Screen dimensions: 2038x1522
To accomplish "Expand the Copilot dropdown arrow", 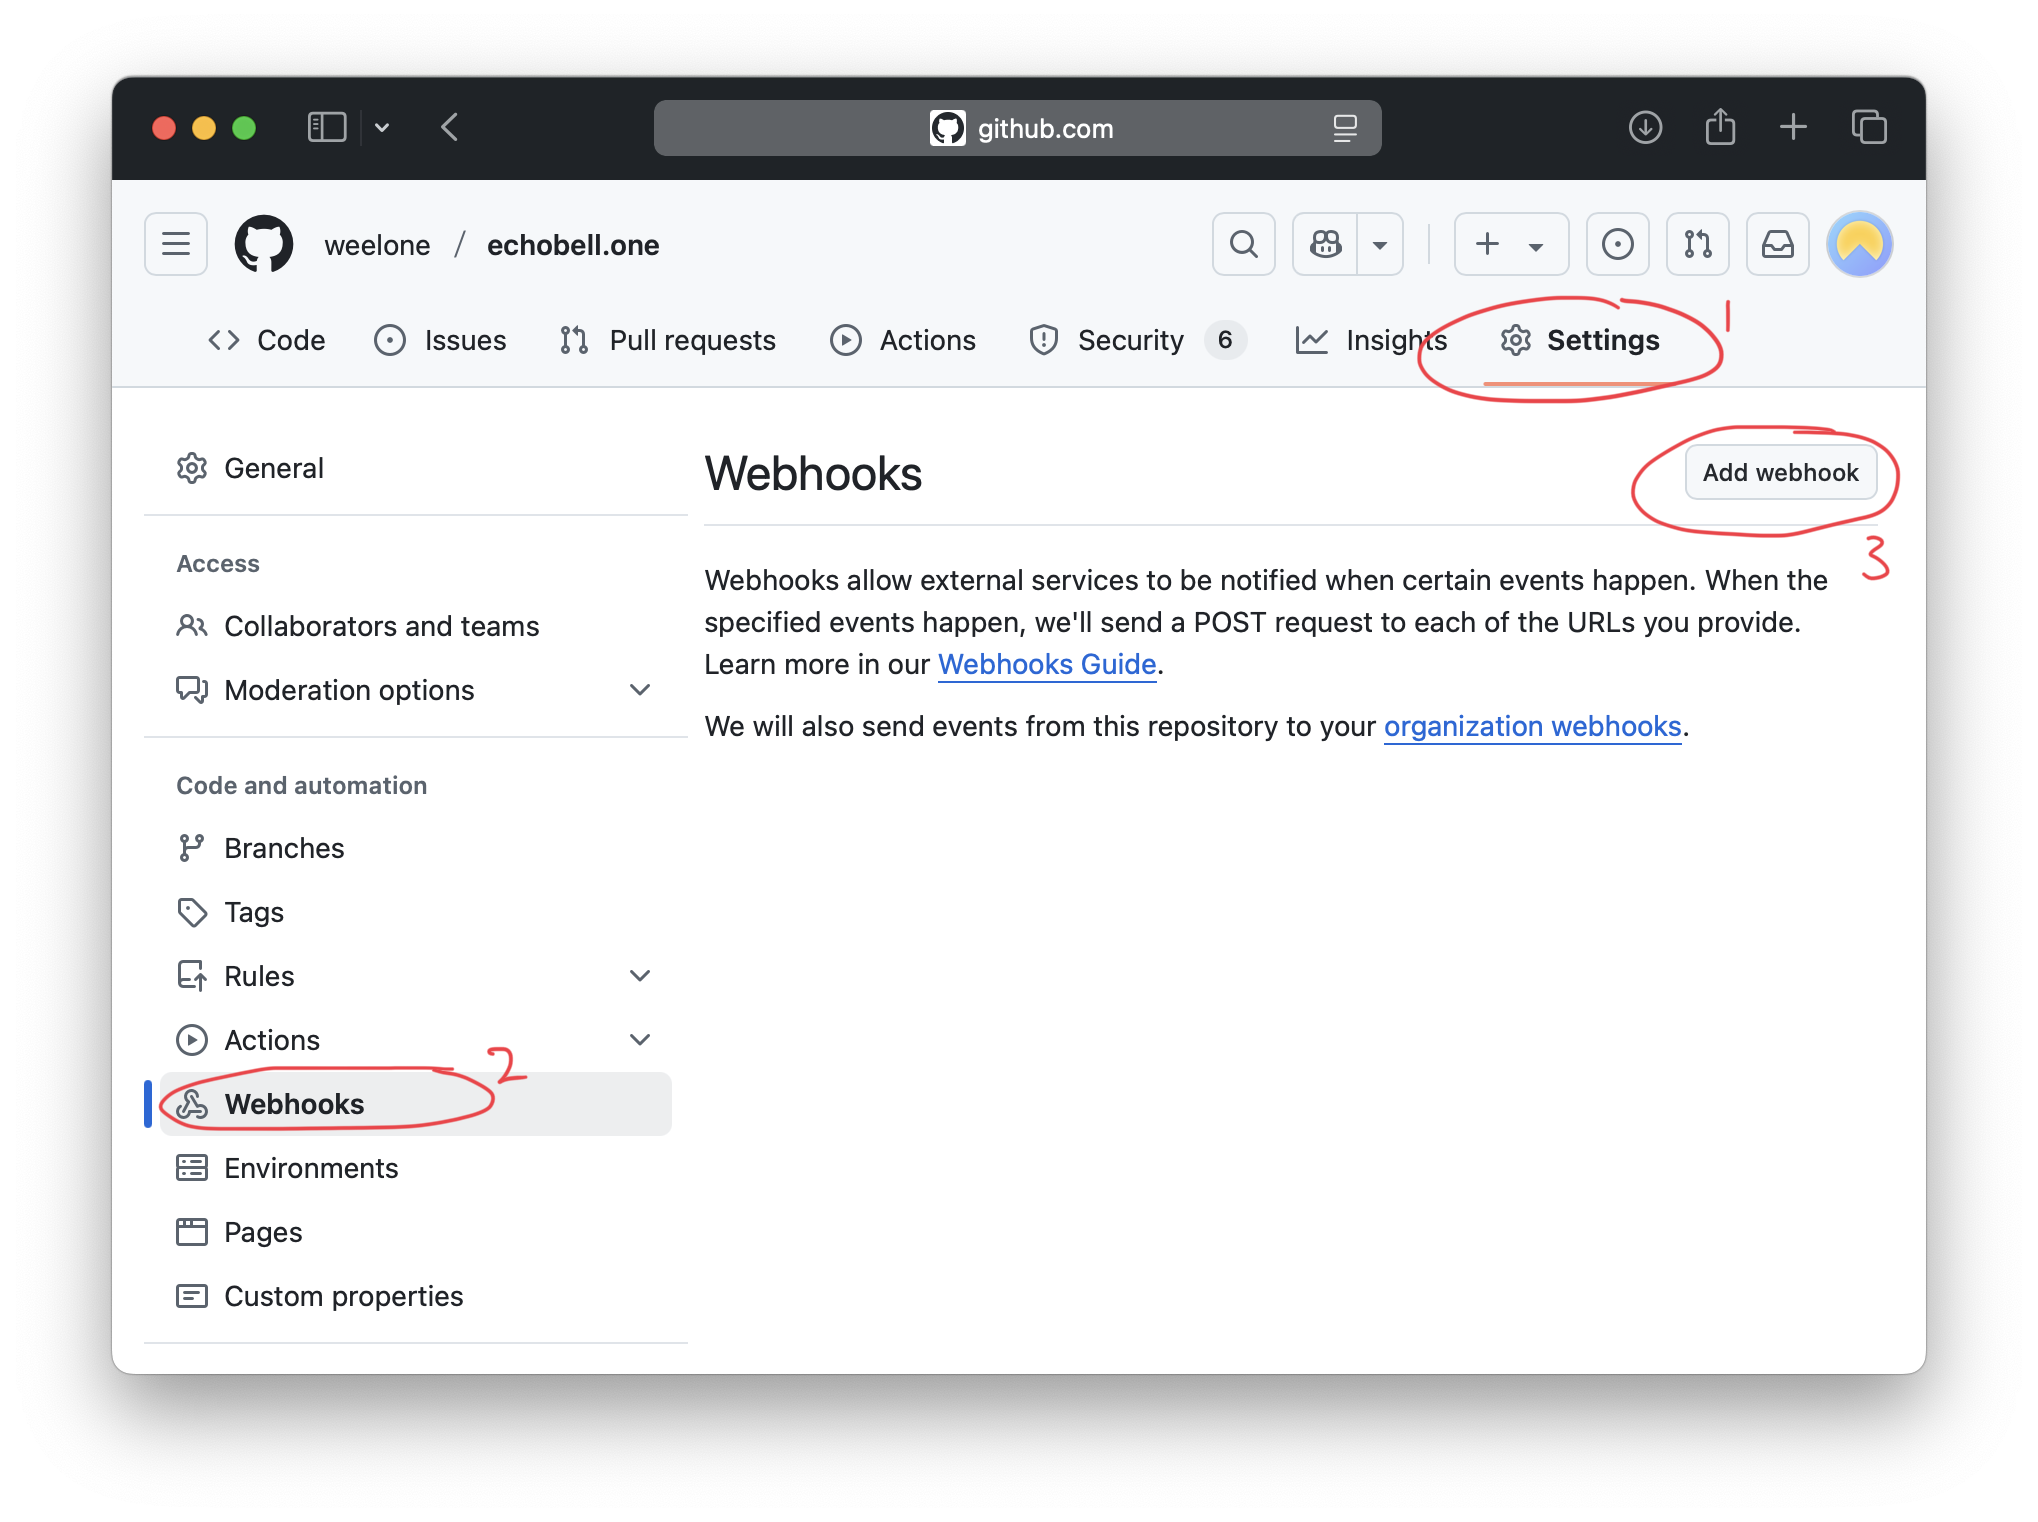I will 1380,244.
